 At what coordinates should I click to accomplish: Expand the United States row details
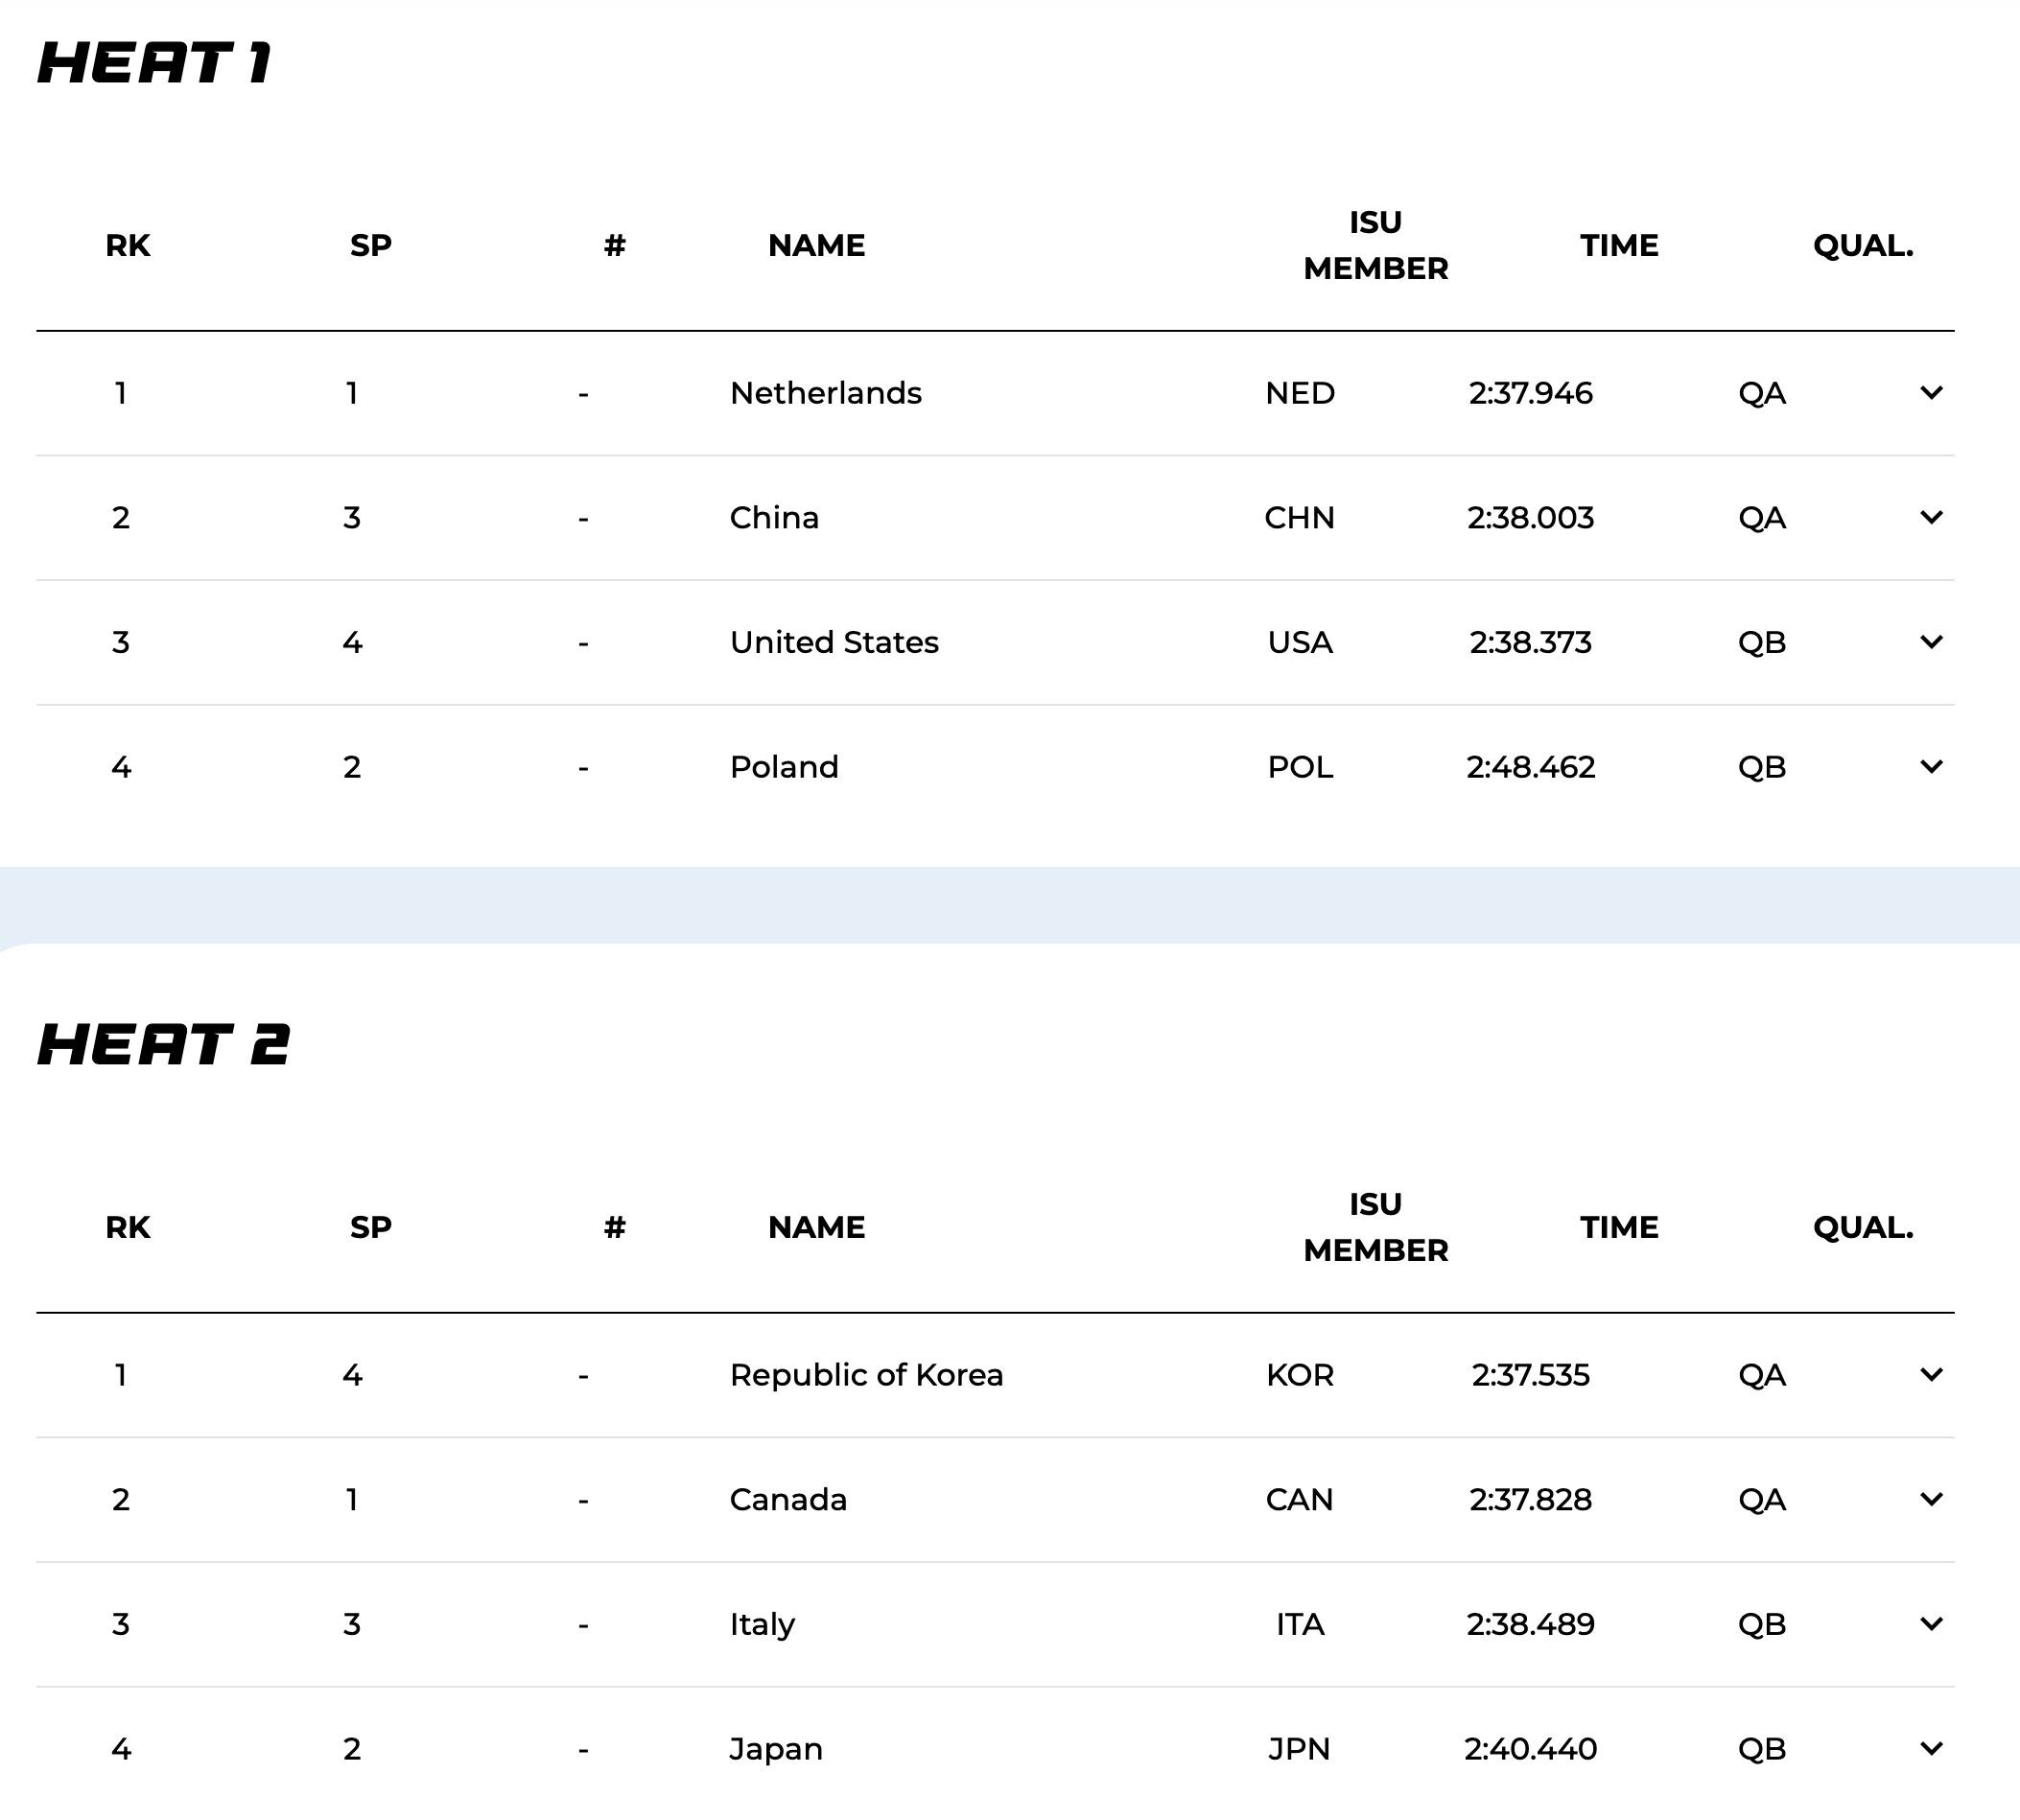1931,642
